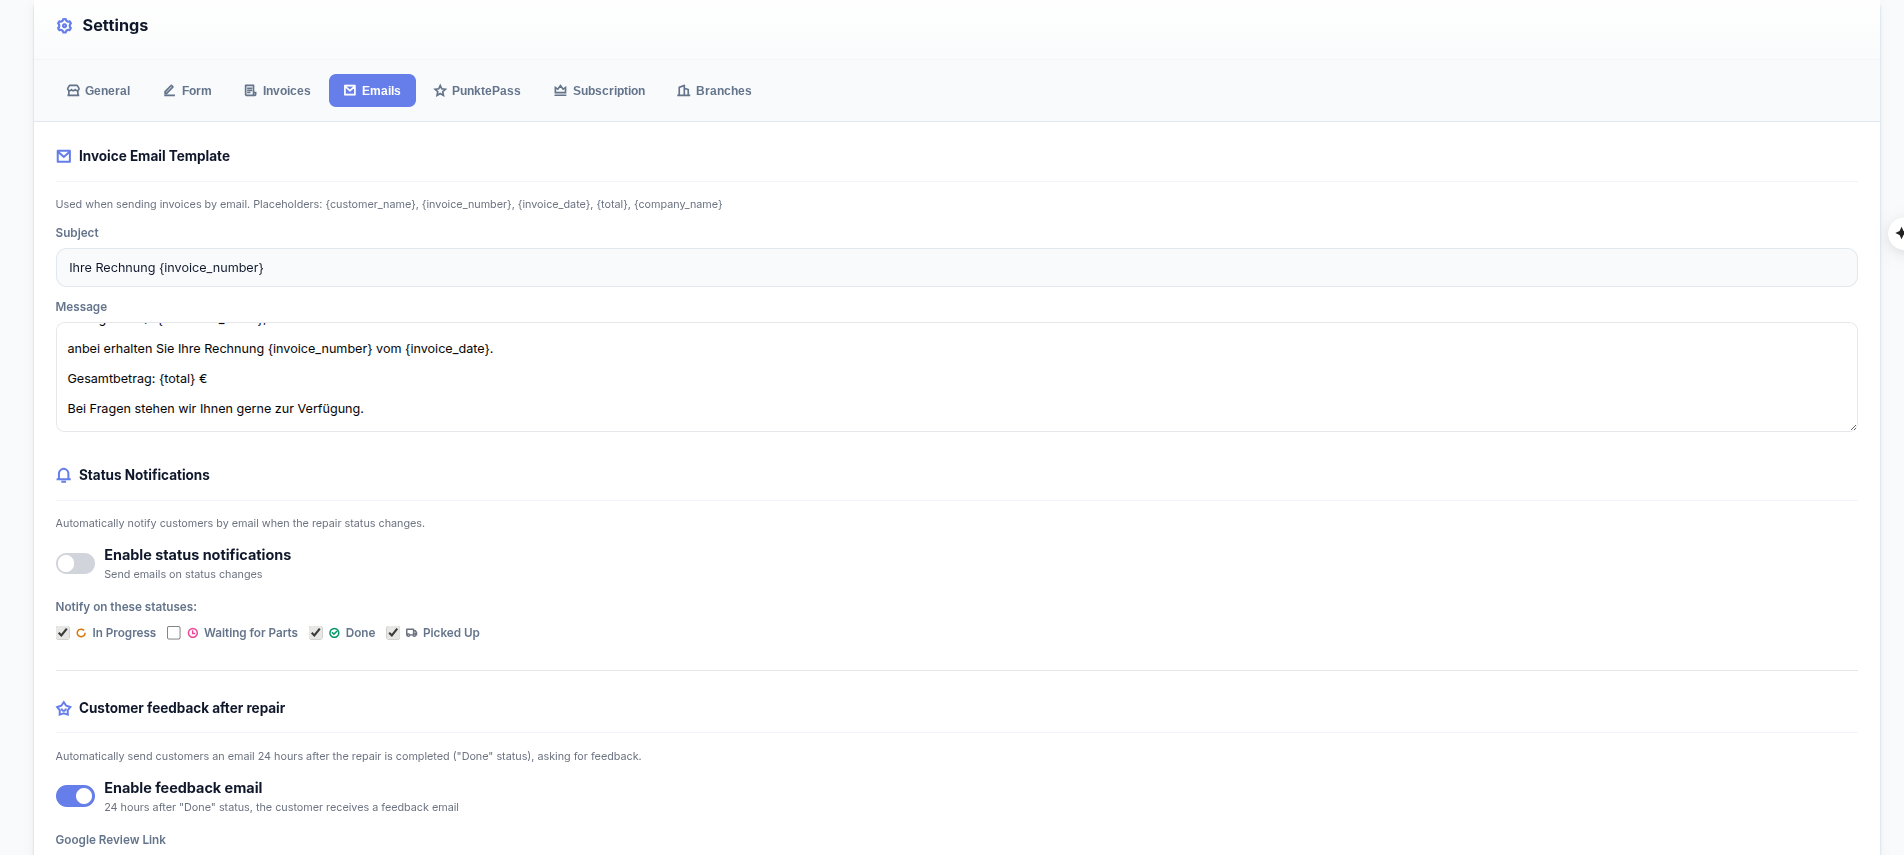Uncheck the Picked Up status checkbox
The height and width of the screenshot is (855, 1904).
(x=393, y=633)
